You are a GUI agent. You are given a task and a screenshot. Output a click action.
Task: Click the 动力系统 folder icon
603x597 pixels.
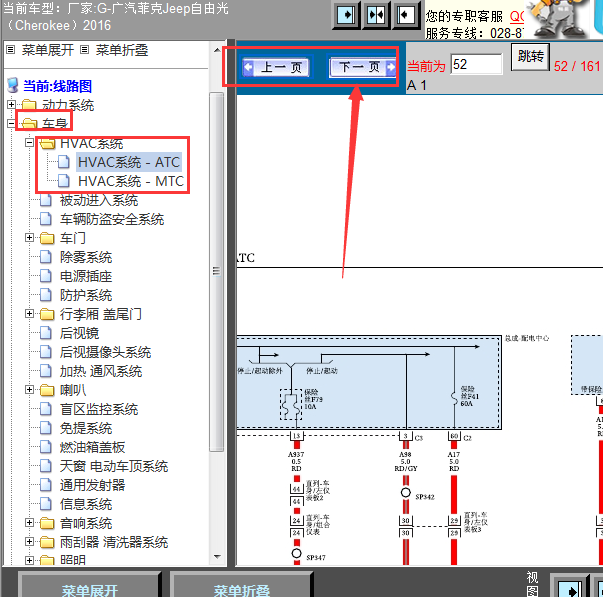[x=29, y=104]
